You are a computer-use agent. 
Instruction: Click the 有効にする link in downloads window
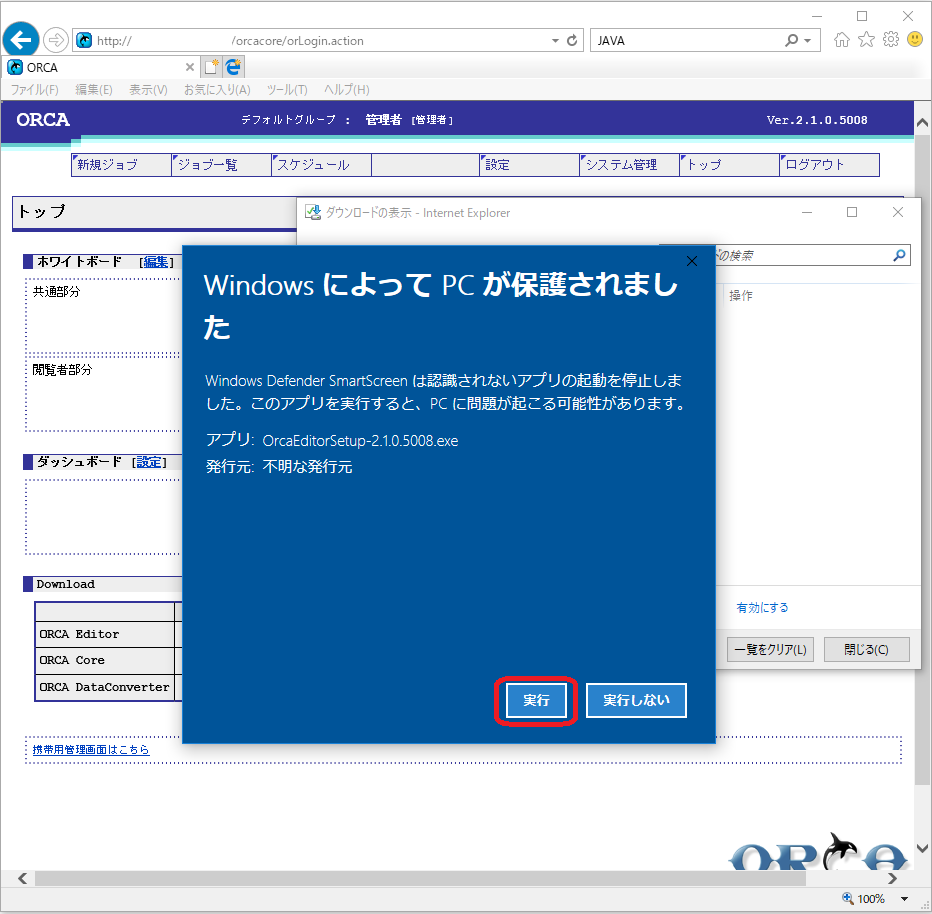tap(762, 607)
